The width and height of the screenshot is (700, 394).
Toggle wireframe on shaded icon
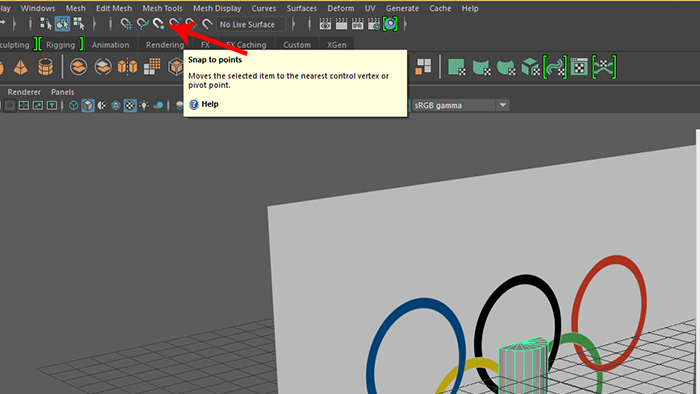pos(116,105)
